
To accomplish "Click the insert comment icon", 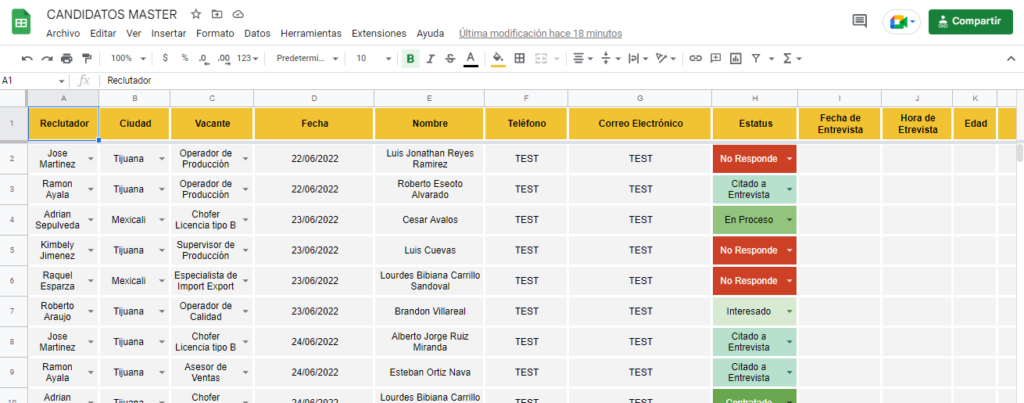I will point(716,59).
